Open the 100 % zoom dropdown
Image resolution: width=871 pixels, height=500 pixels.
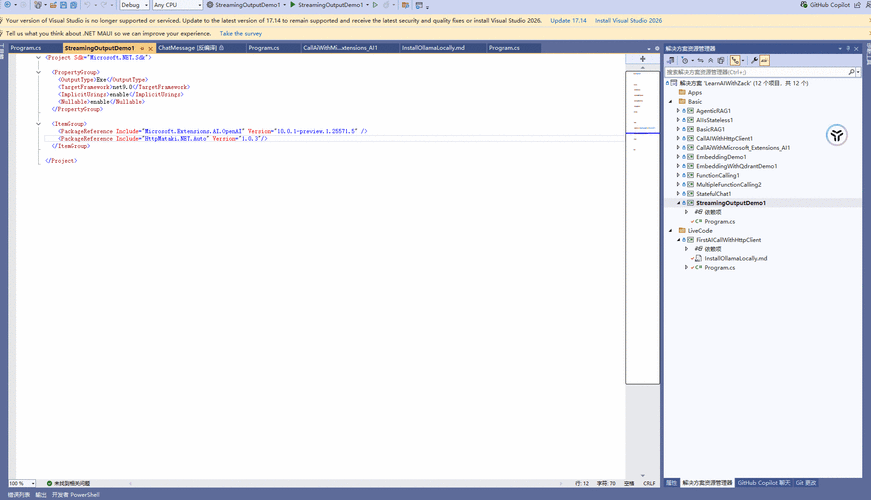22,483
